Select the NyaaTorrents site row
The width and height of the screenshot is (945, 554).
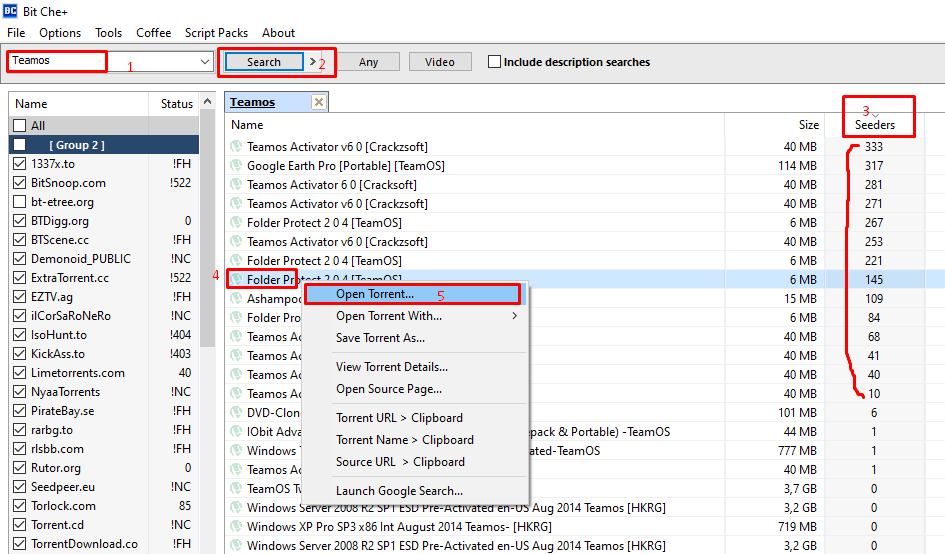pyautogui.click(x=104, y=391)
